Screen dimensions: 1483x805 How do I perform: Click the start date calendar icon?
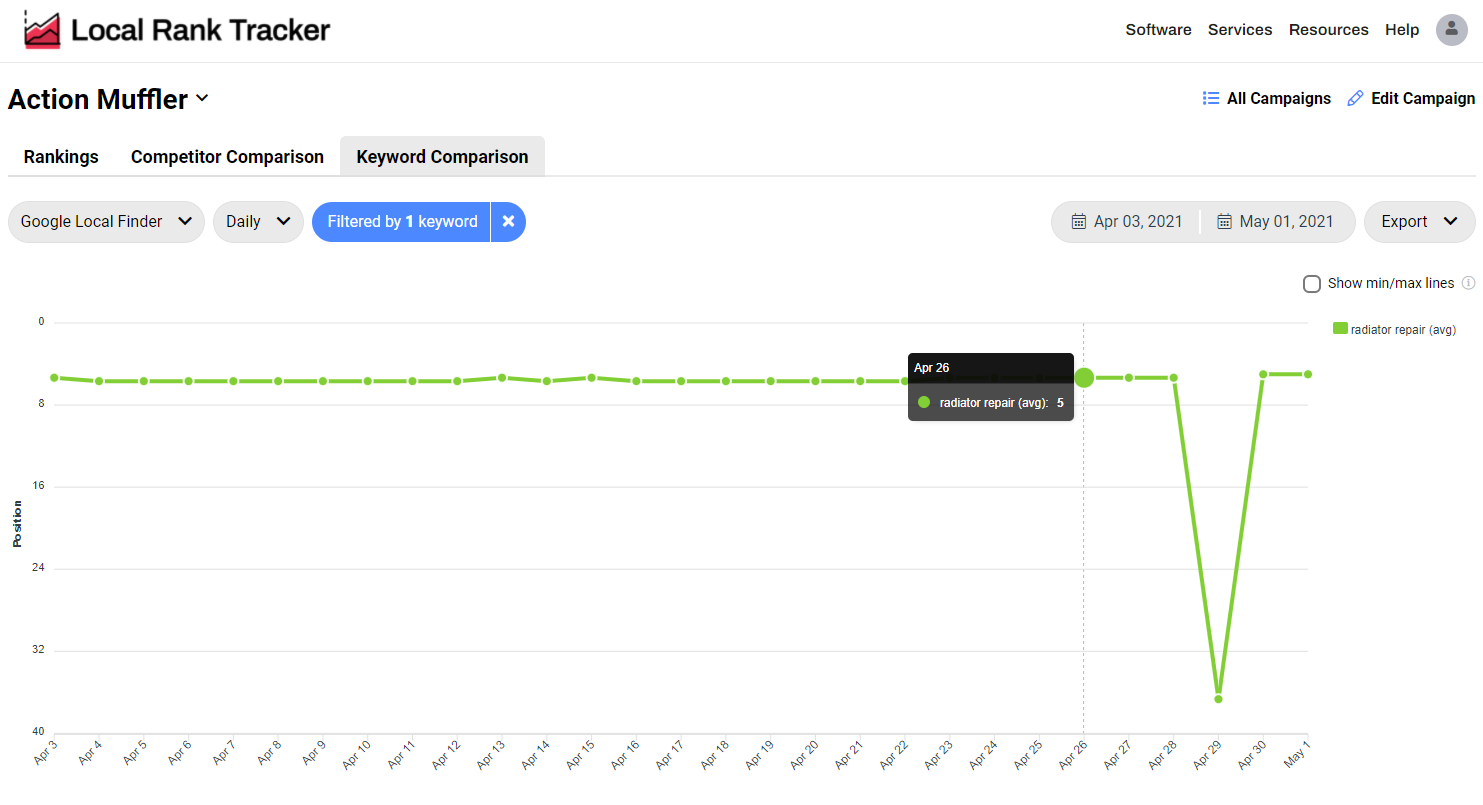(1079, 222)
